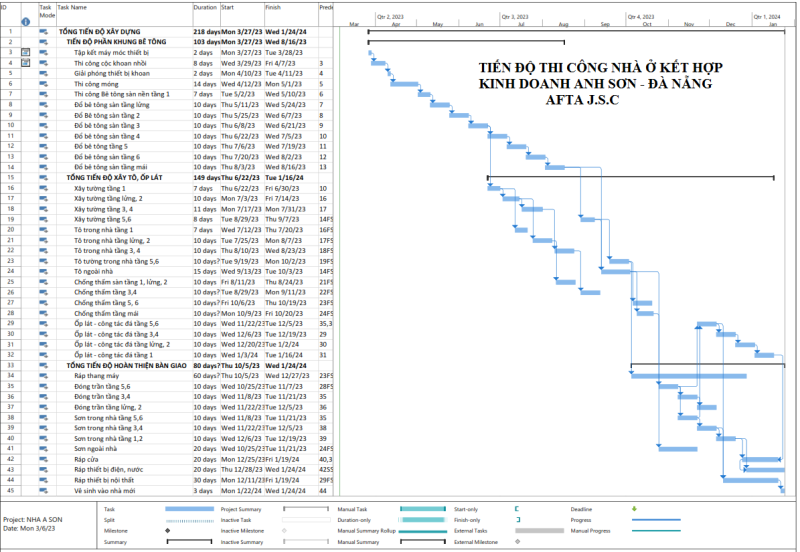This screenshot has width=800, height=552.
Task: Open the note icon on row 3
Action: coord(26,52)
